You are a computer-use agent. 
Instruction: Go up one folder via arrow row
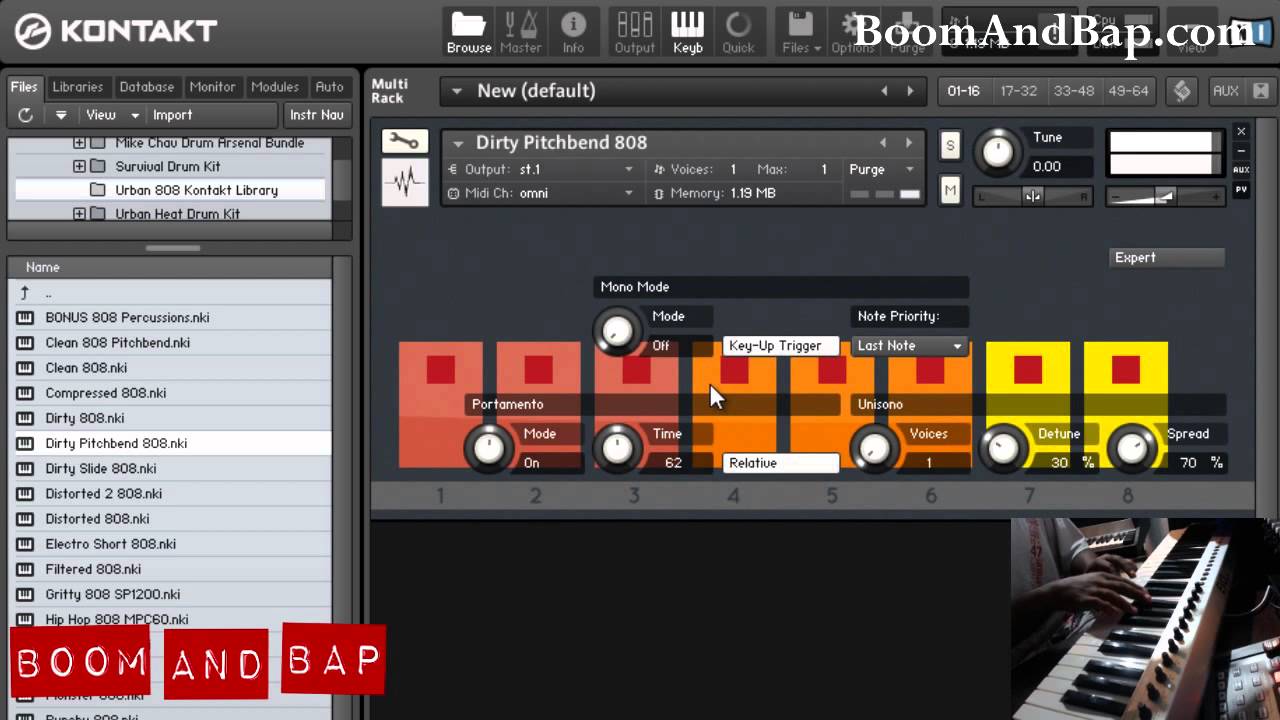pyautogui.click(x=170, y=293)
